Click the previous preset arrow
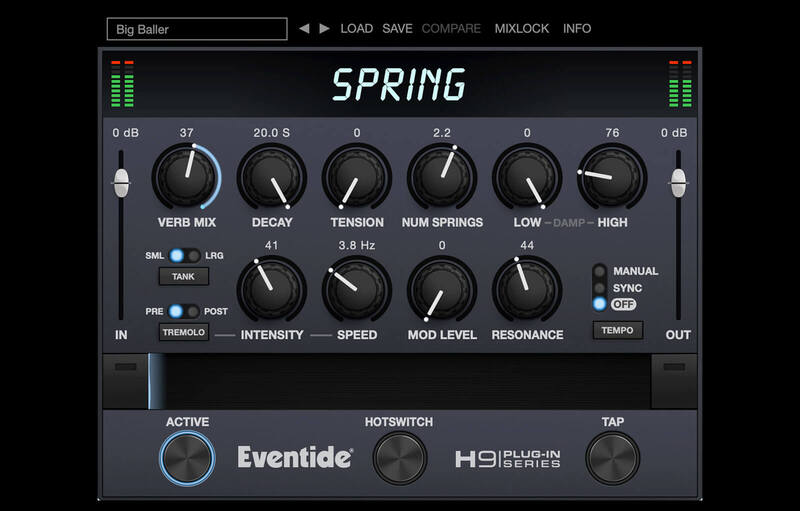 point(304,29)
